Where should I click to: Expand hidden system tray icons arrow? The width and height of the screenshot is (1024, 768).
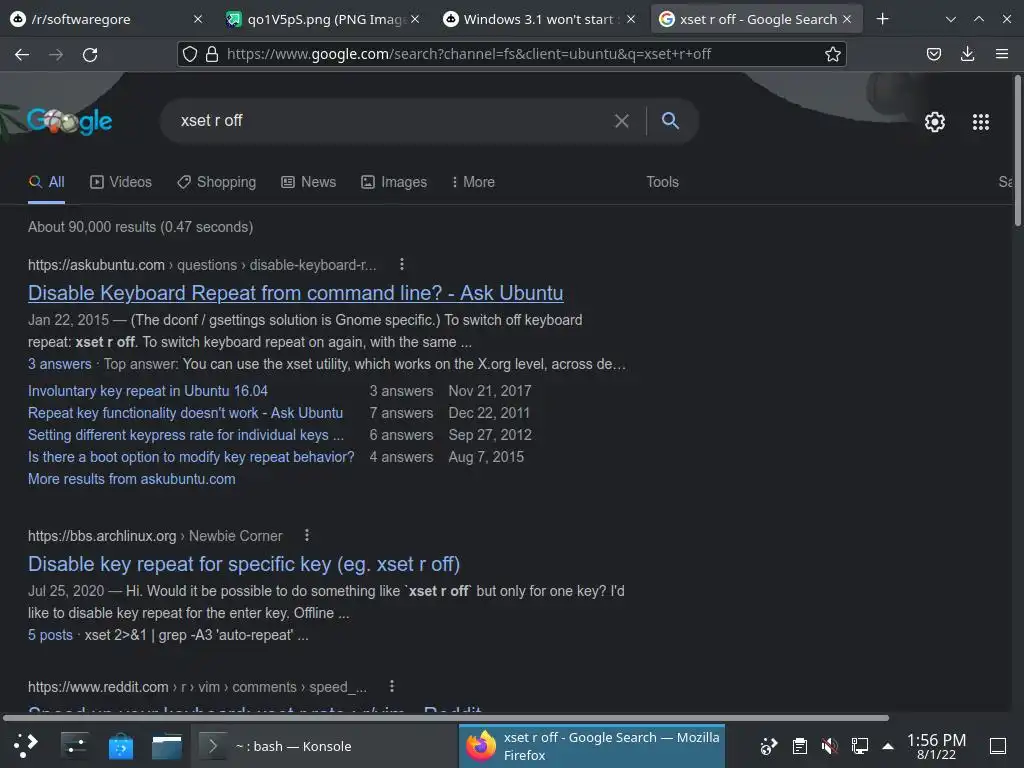(x=888, y=746)
